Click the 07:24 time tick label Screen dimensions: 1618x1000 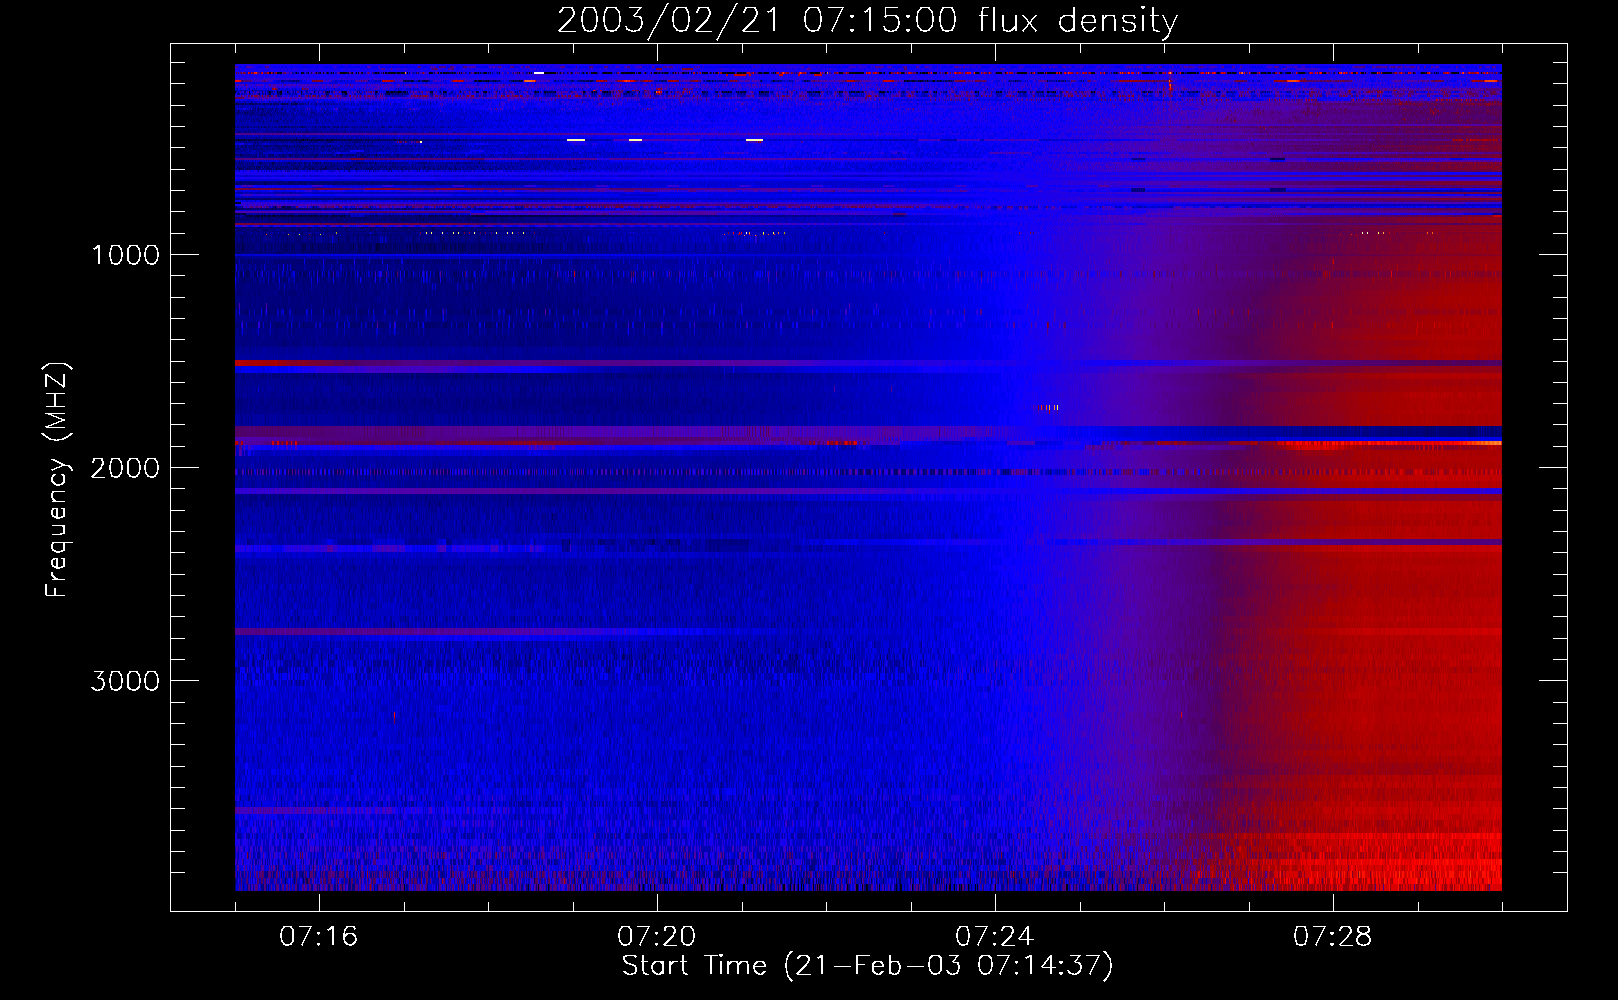pos(994,937)
